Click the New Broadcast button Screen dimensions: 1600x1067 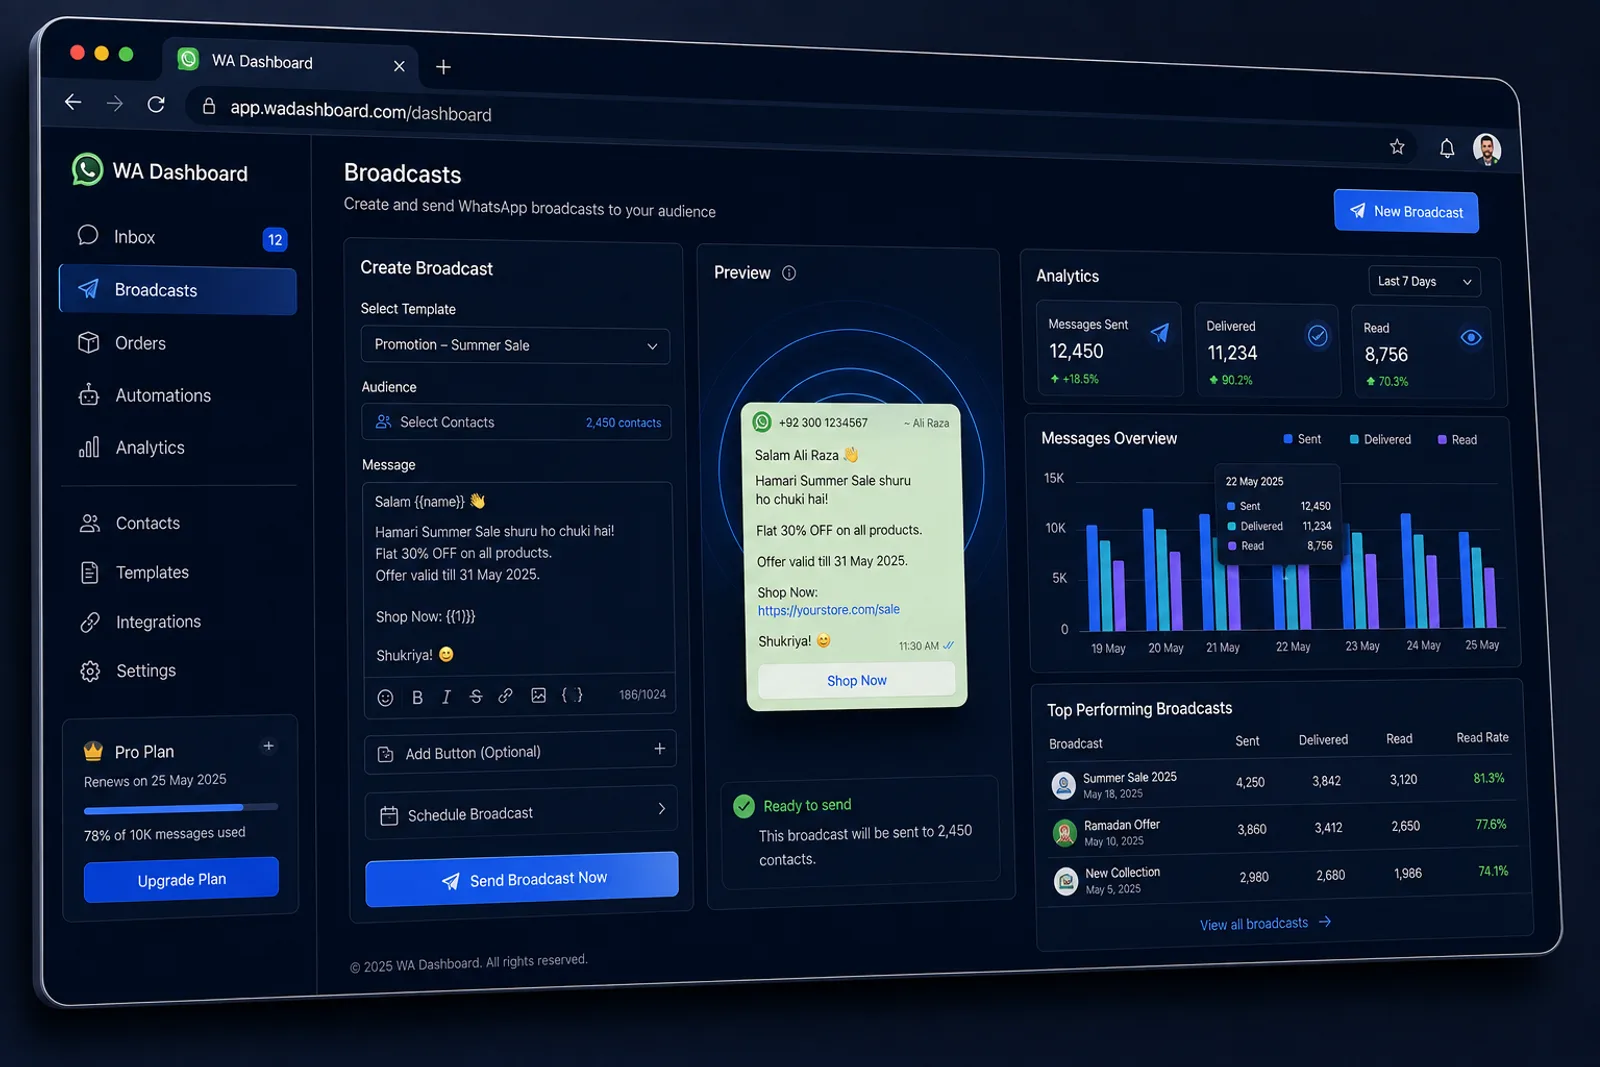click(1406, 211)
